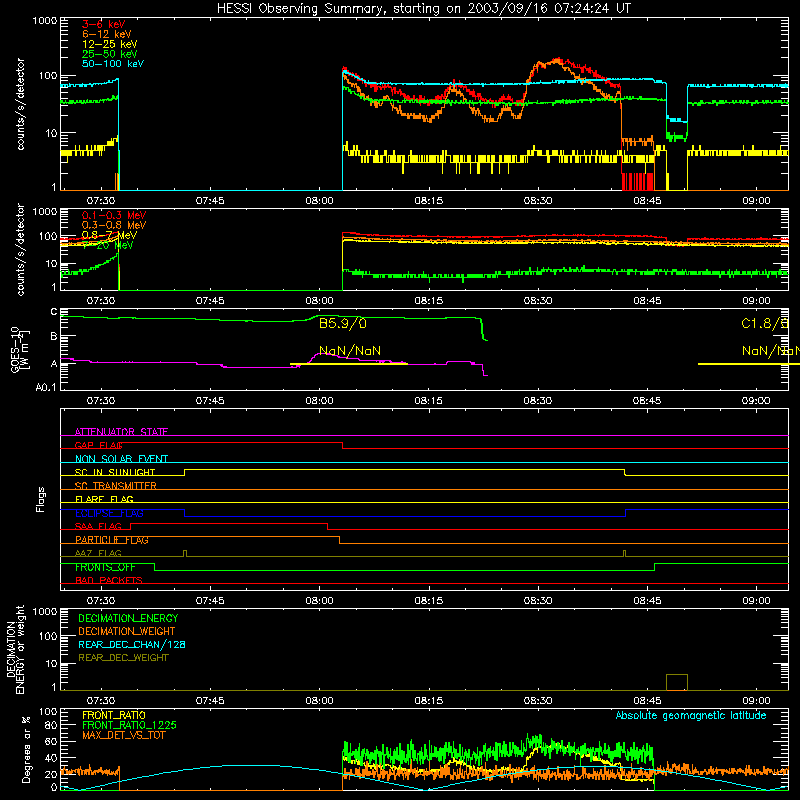Viewport: 800px width, 800px height.
Task: Click the "0.1-0.3 MeV" legend entry
Action: pyautogui.click(x=114, y=215)
